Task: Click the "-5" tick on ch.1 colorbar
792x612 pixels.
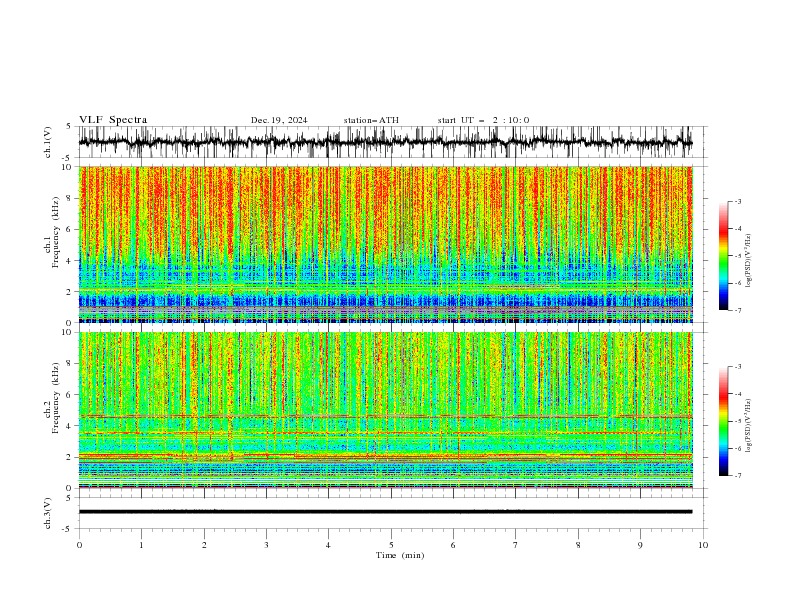Action: [737, 256]
